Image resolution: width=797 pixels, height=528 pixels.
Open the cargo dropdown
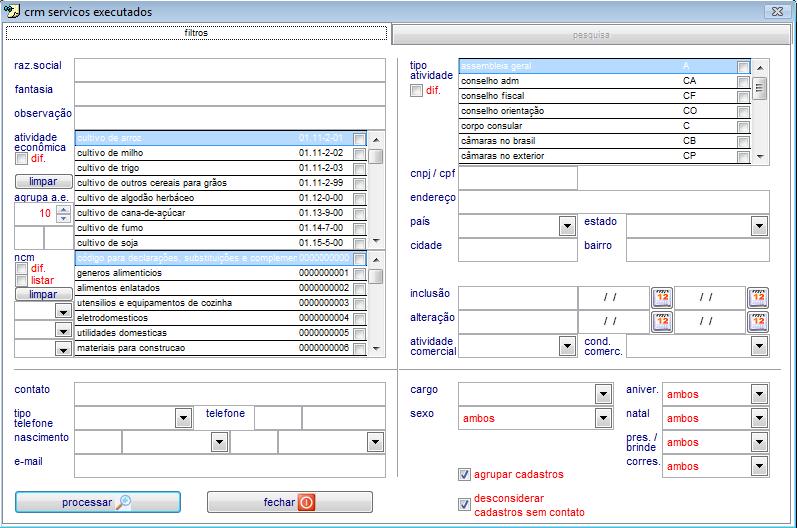[x=602, y=393]
